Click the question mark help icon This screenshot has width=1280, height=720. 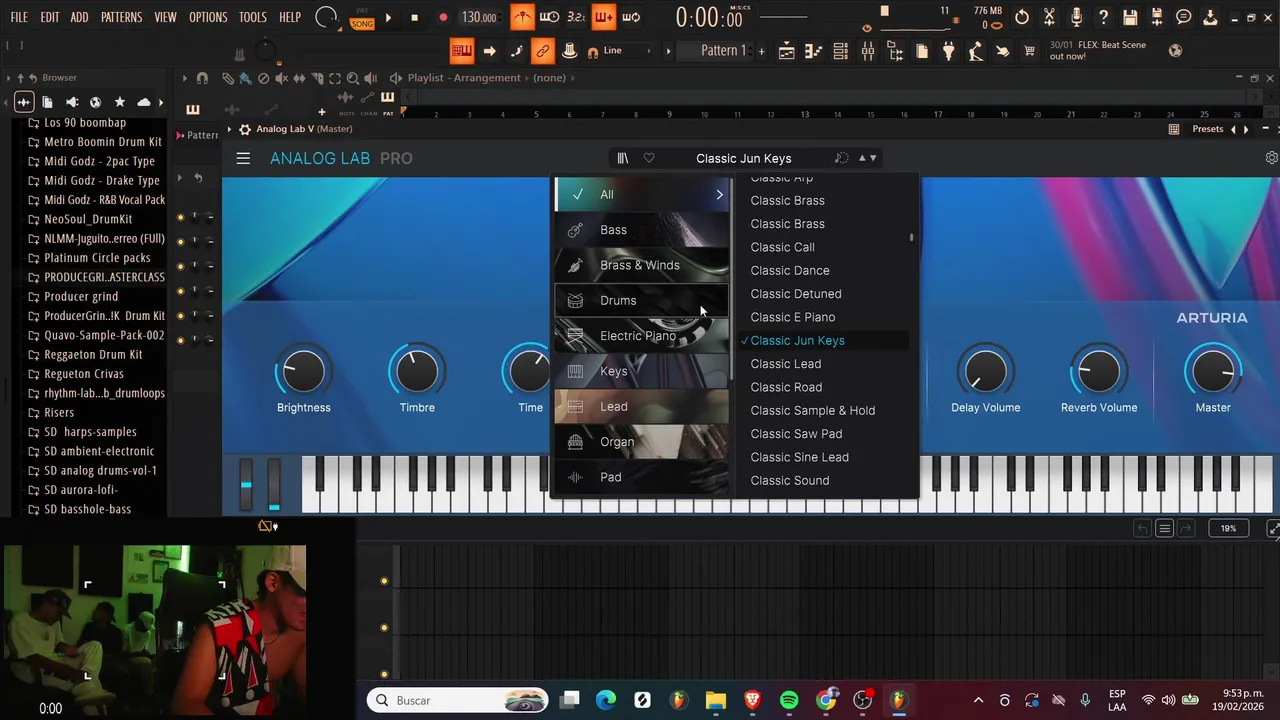coord(1104,17)
